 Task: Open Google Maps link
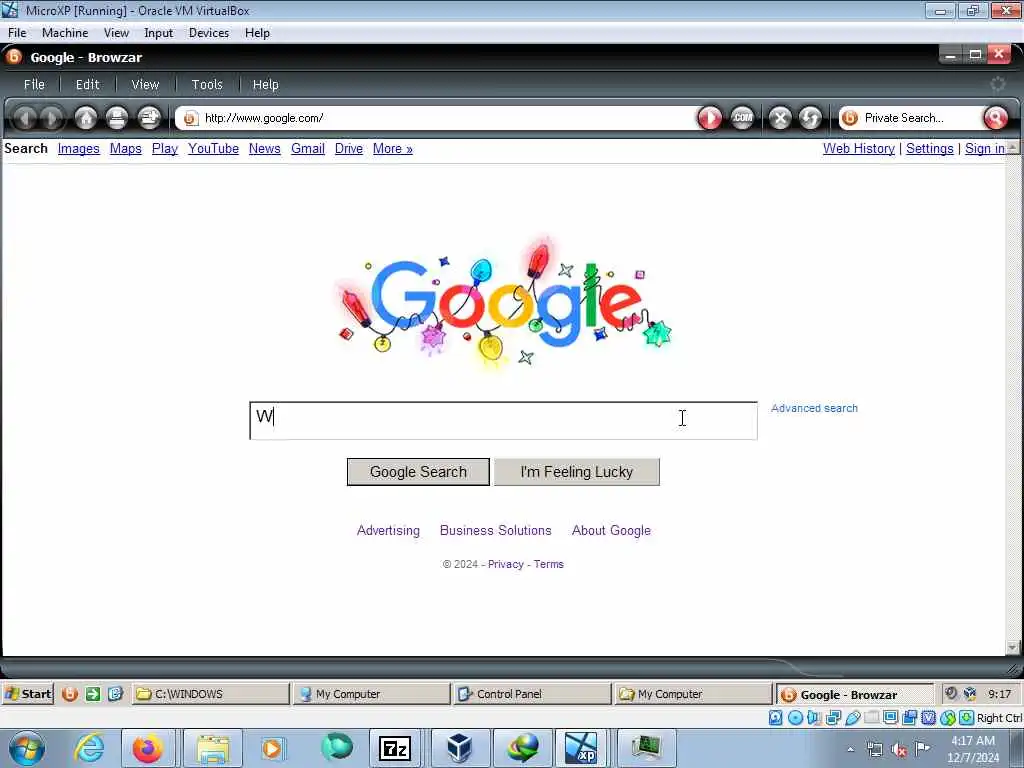[125, 149]
